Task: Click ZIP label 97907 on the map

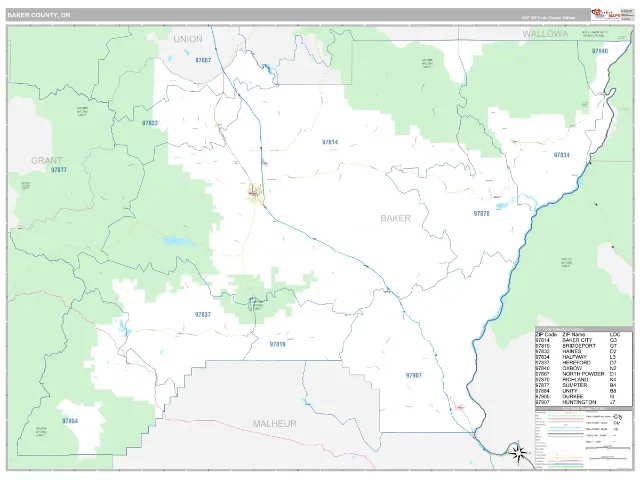Action: coord(413,376)
